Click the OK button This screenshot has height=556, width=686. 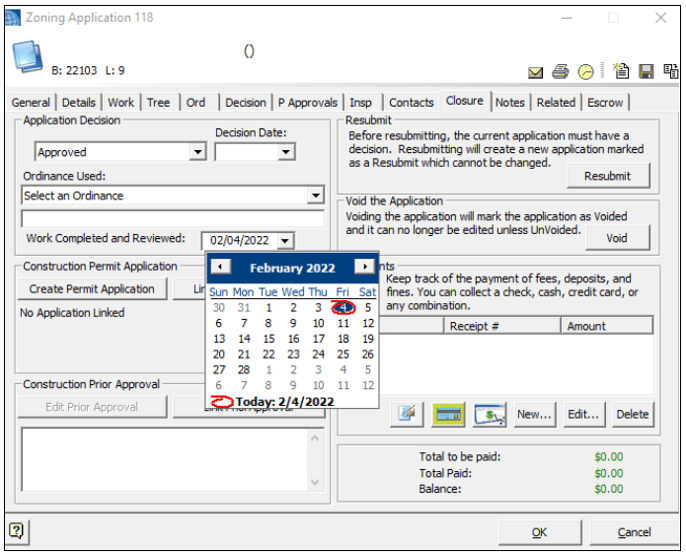[539, 532]
